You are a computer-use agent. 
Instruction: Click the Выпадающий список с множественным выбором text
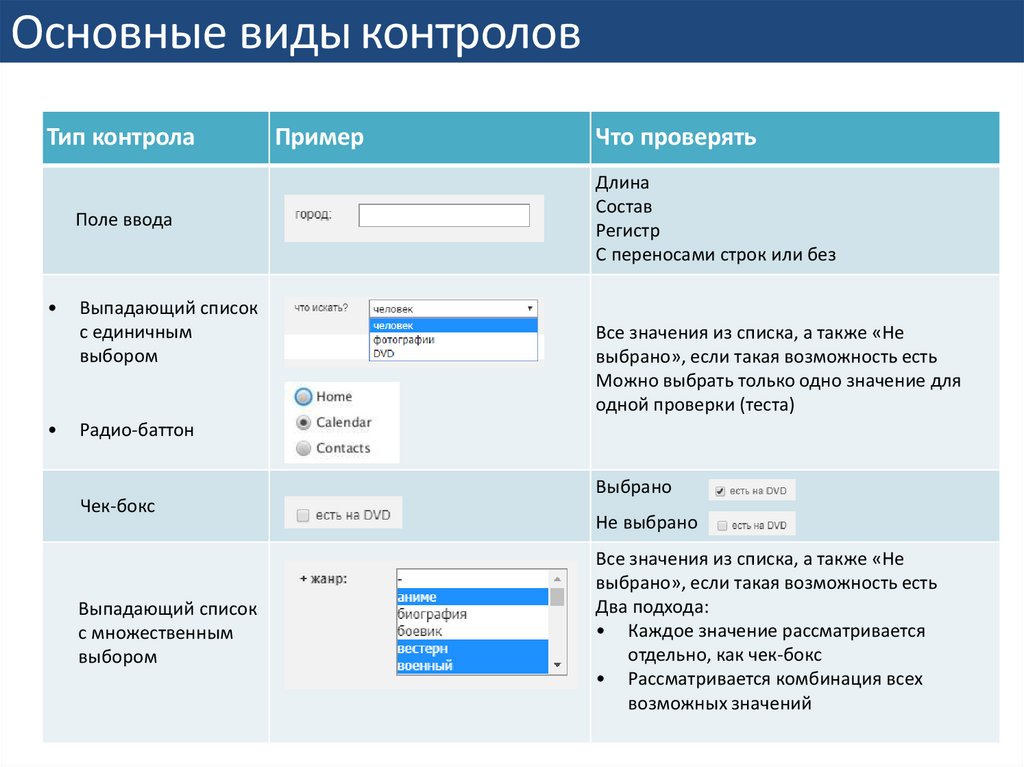pyautogui.click(x=167, y=632)
